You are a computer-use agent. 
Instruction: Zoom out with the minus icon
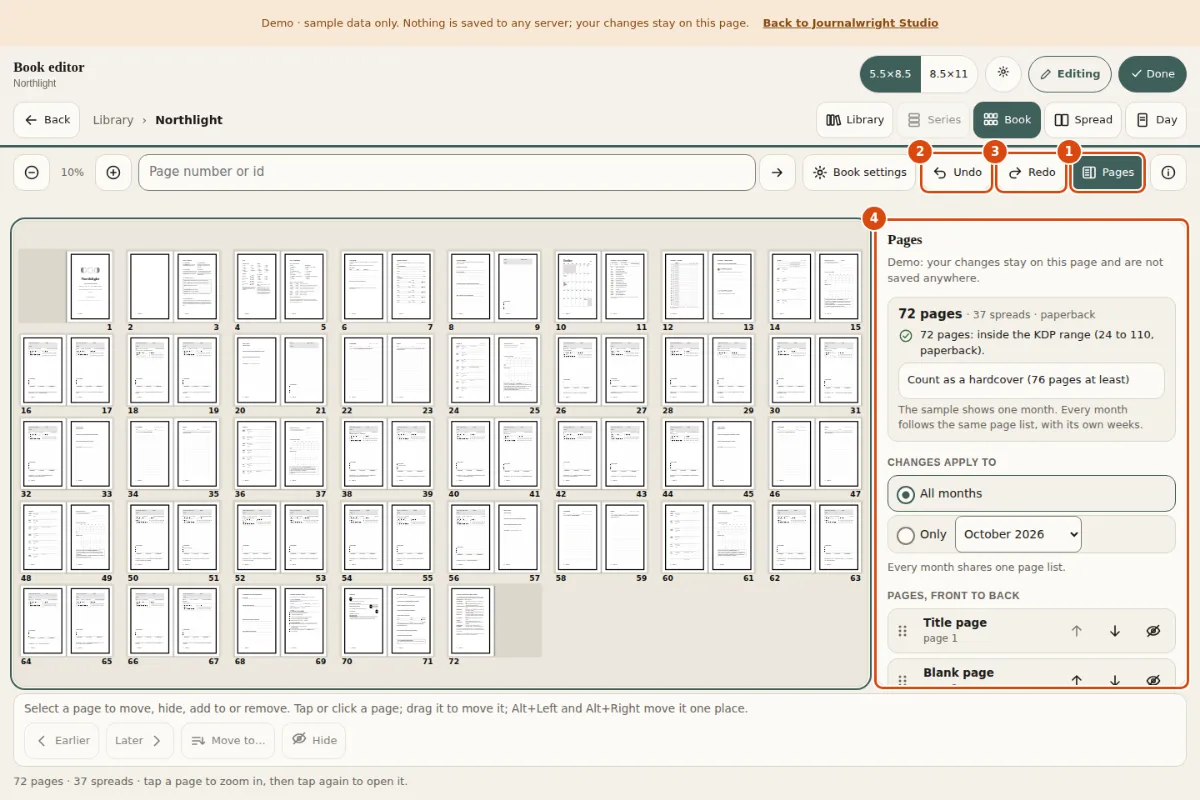point(31,172)
